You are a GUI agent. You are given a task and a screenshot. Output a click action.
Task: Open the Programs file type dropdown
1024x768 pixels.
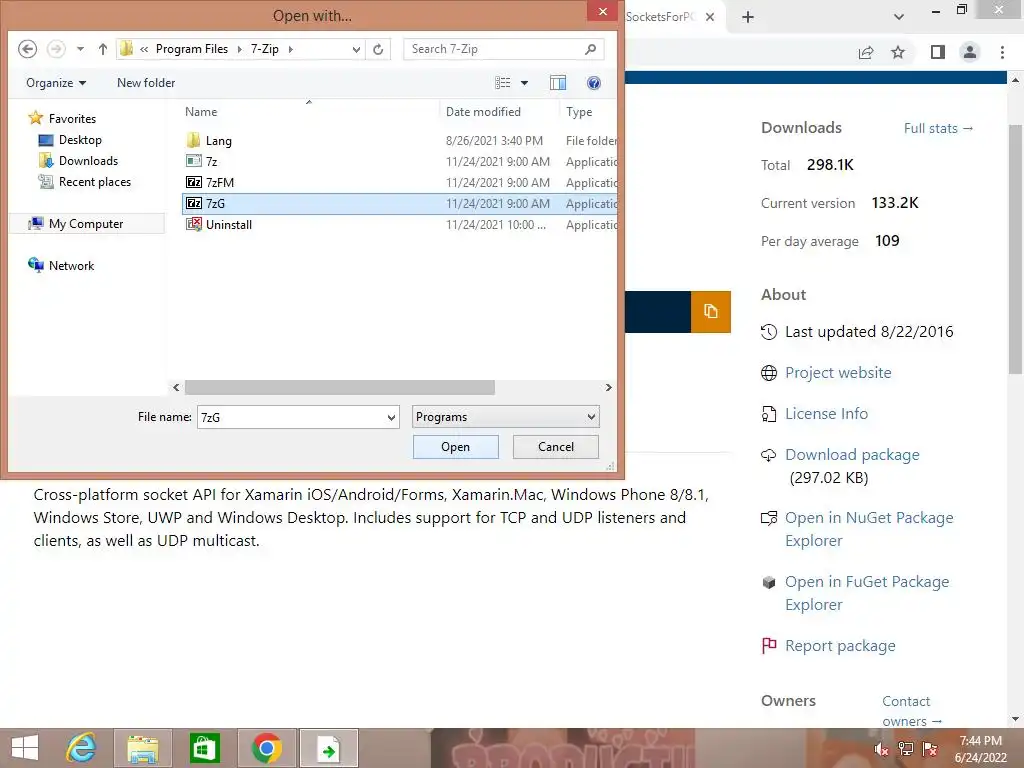point(505,417)
